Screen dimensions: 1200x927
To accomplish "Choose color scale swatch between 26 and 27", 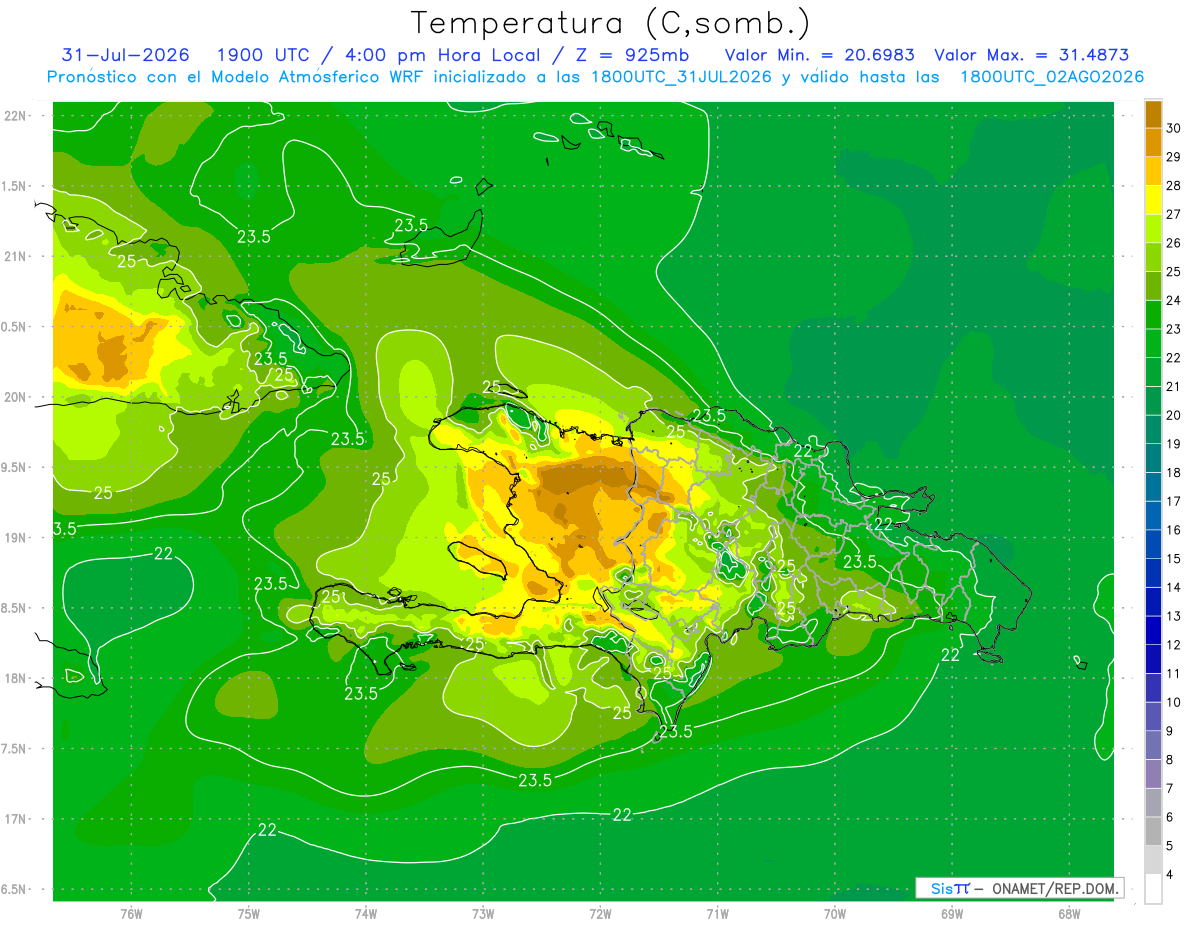I will point(1153,228).
